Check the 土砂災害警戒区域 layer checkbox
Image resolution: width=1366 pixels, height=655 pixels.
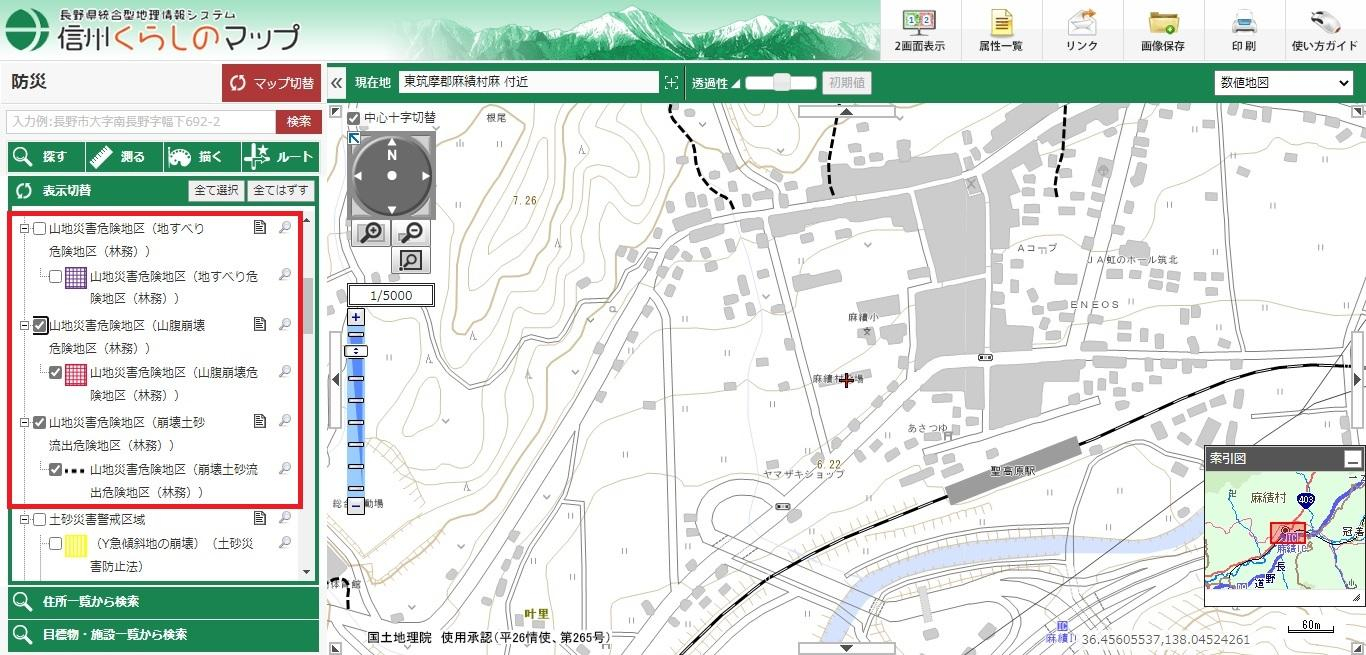tap(40, 520)
